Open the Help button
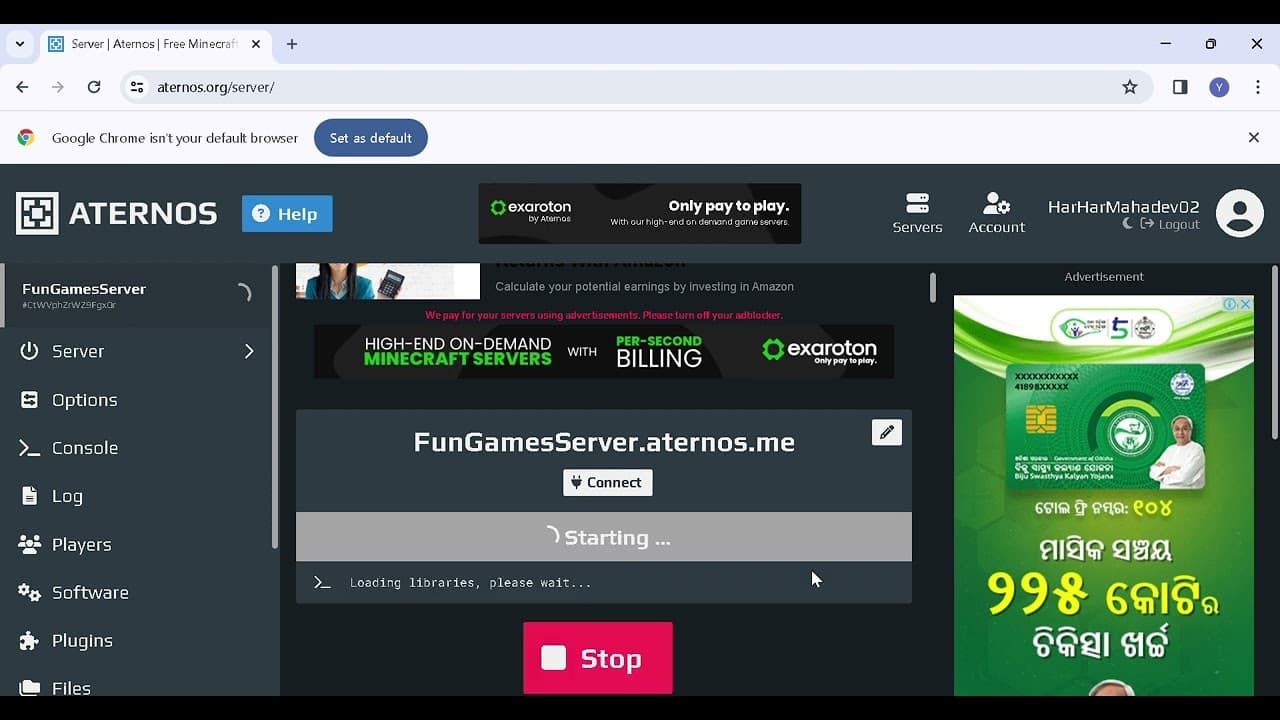Image resolution: width=1280 pixels, height=720 pixels. tap(287, 214)
